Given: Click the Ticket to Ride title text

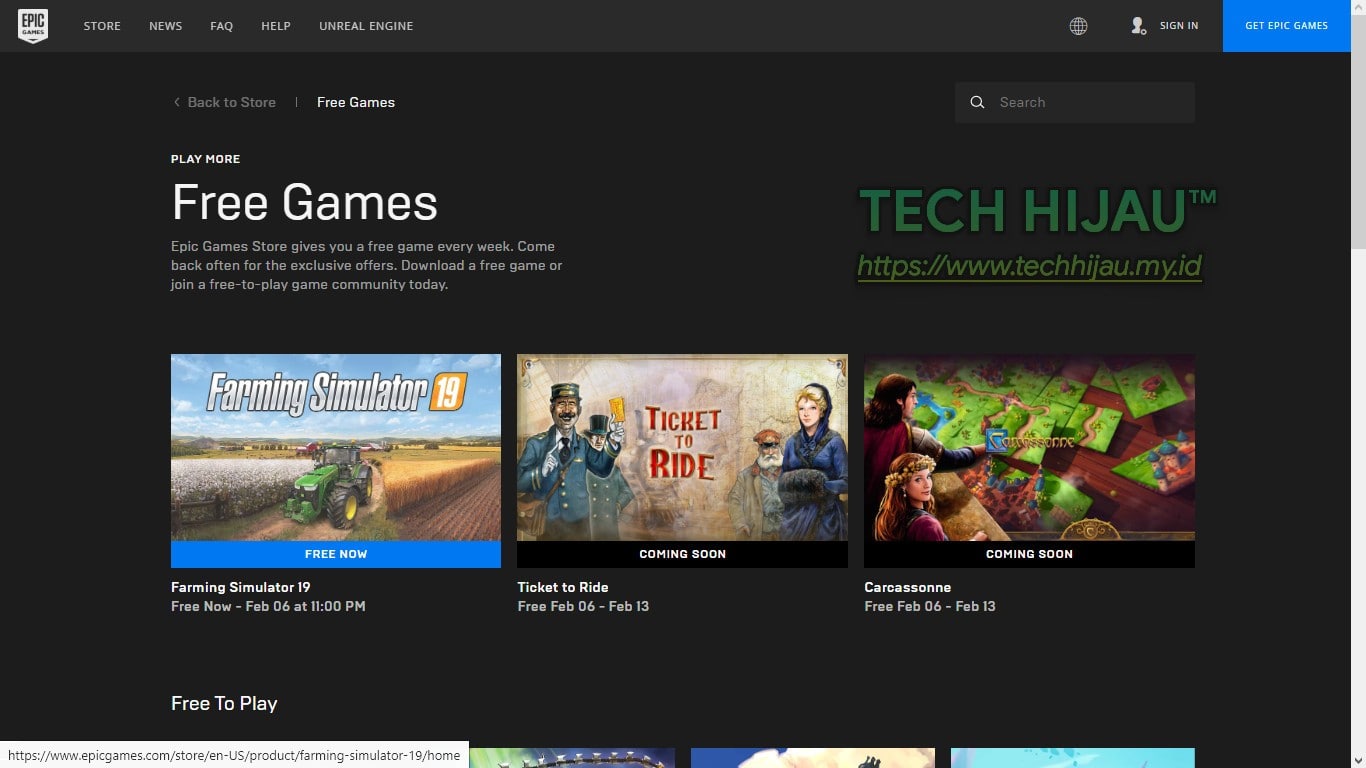Looking at the screenshot, I should pos(563,587).
